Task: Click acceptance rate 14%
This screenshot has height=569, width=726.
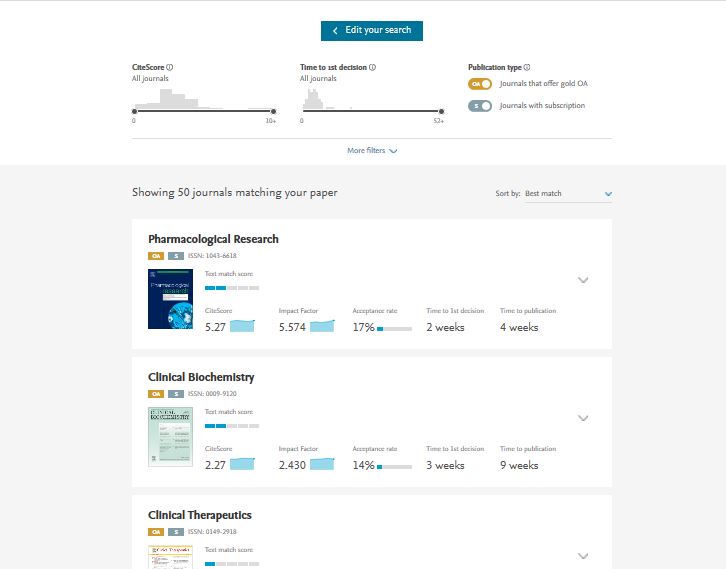Action: (363, 465)
